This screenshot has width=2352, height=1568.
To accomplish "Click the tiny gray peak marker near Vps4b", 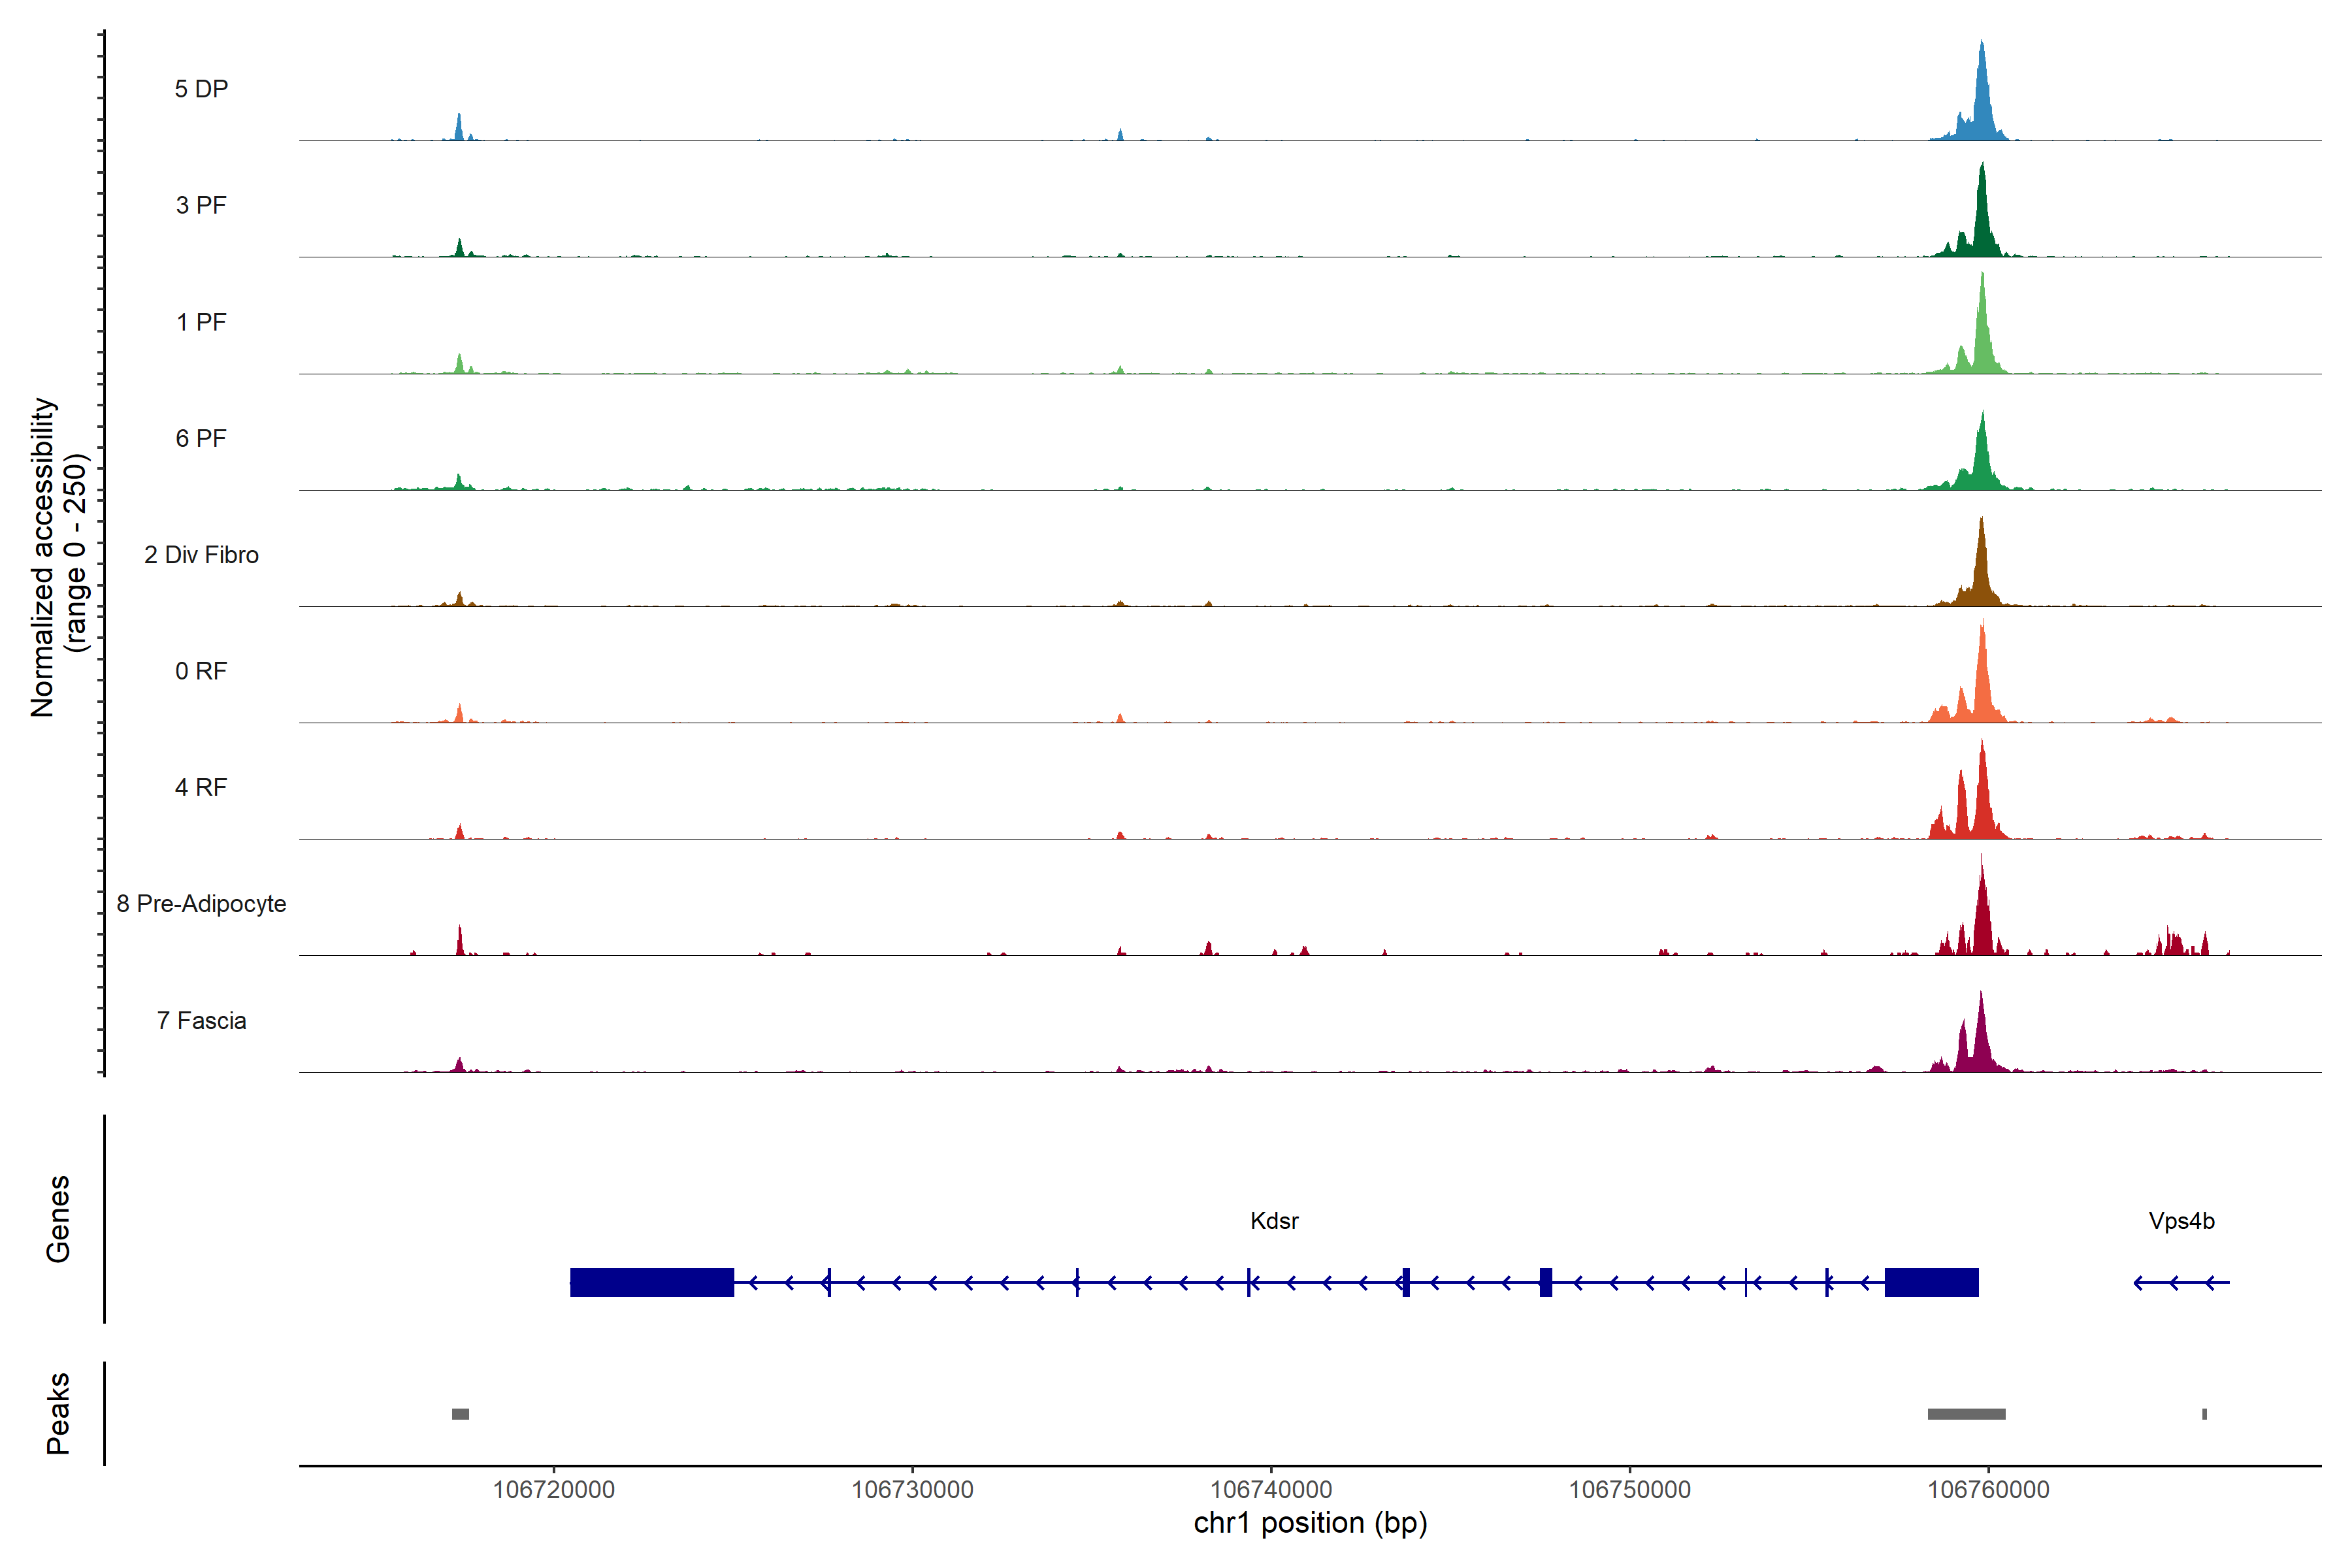I will [2204, 1414].
